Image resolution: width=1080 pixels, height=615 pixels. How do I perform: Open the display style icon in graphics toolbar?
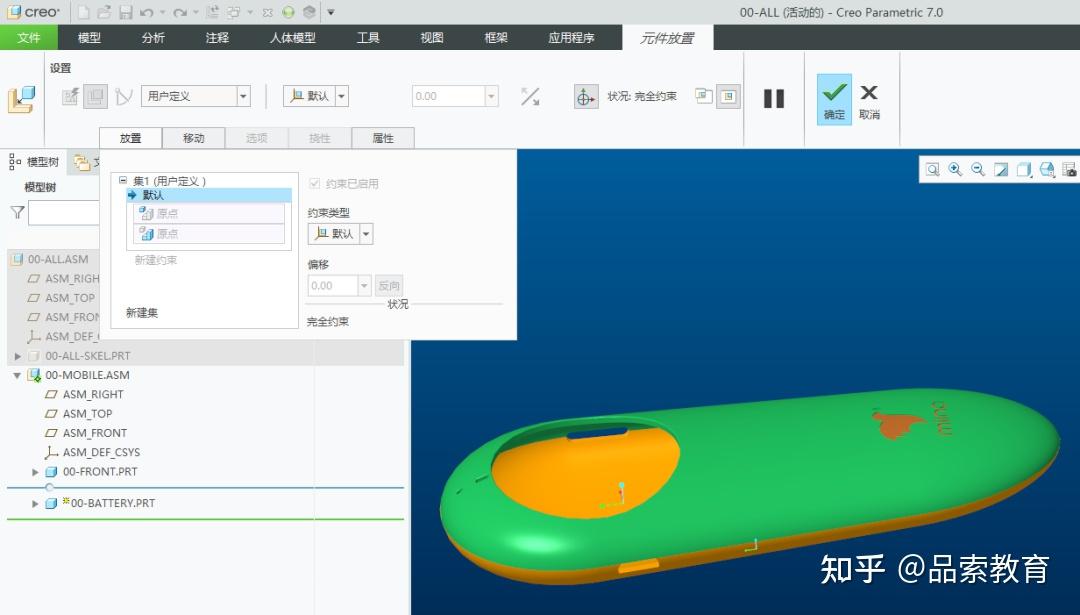pyautogui.click(x=1023, y=169)
